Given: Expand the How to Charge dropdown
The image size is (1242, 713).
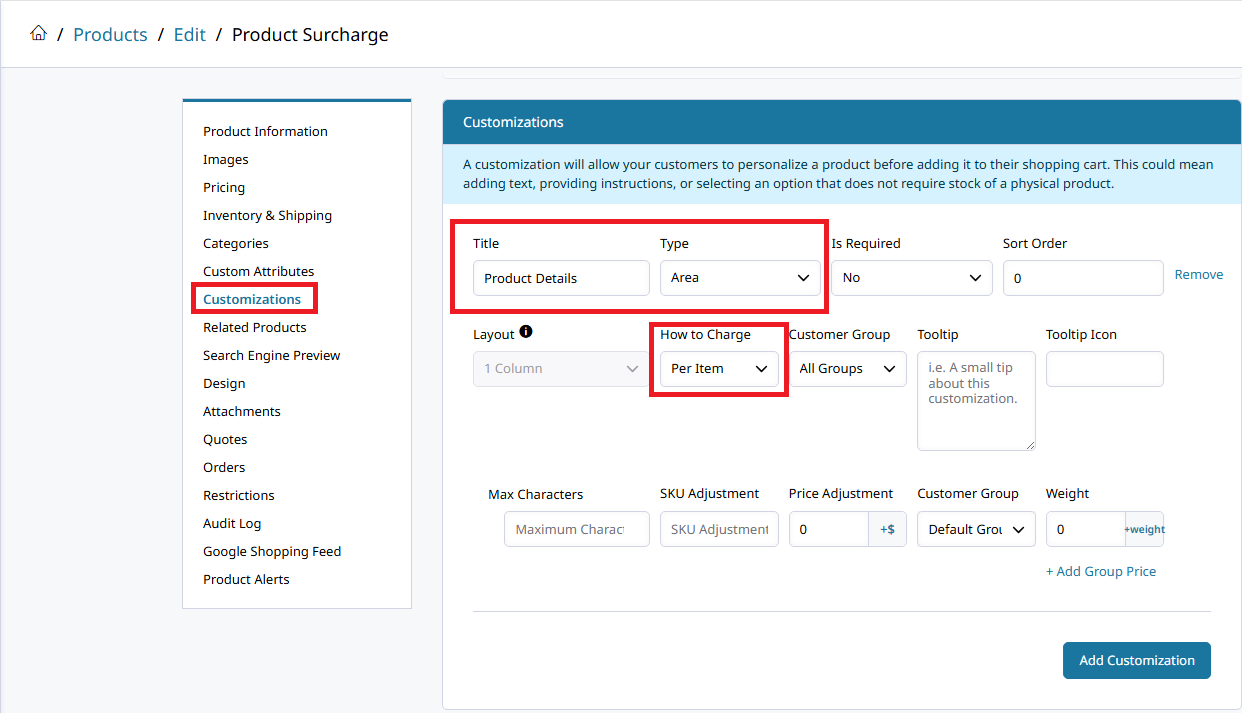Looking at the screenshot, I should (719, 369).
